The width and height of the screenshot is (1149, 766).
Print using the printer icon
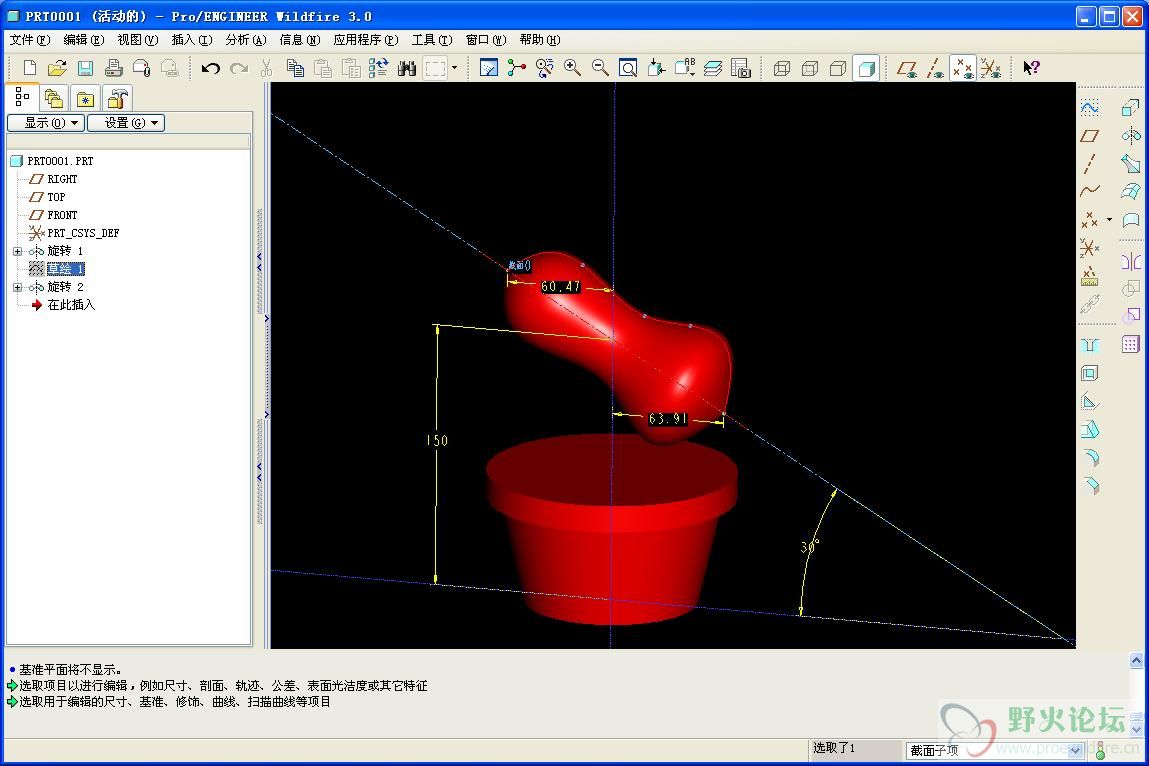point(114,68)
